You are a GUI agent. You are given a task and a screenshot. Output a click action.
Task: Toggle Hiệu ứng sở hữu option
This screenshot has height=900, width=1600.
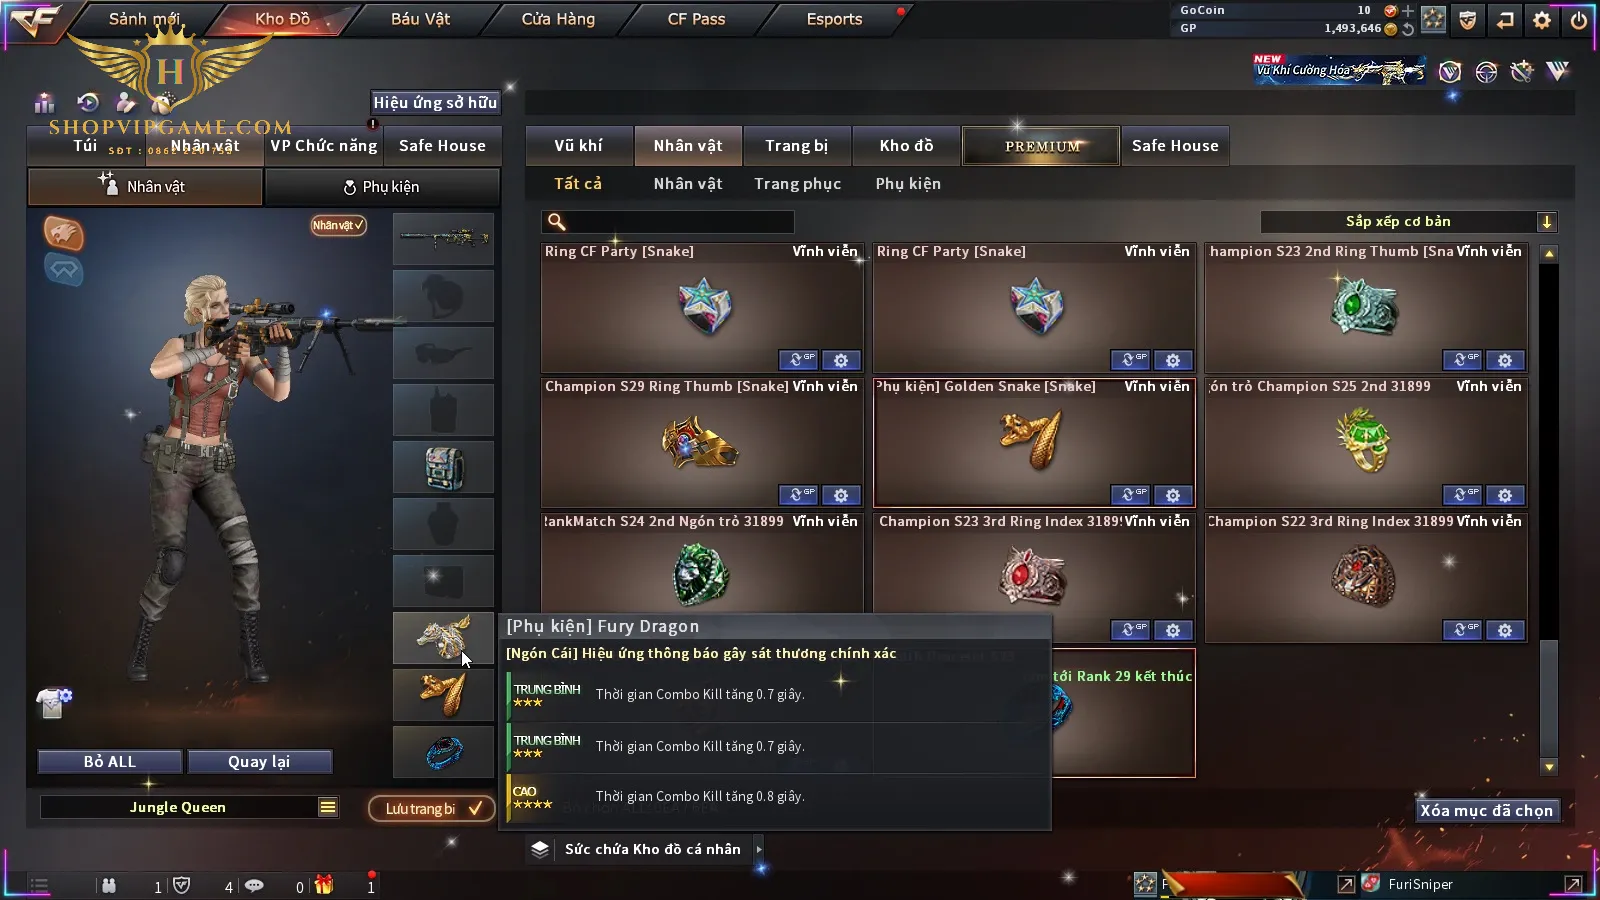point(435,102)
